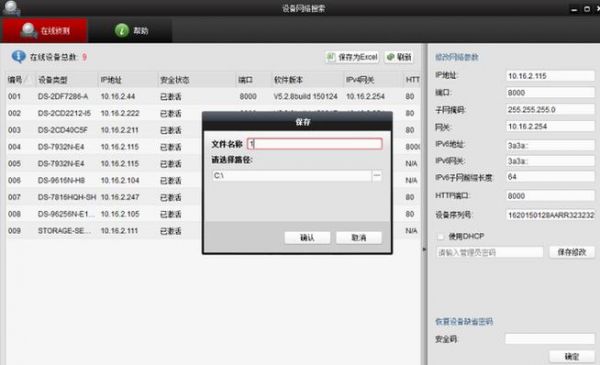The image size is (600, 365).
Task: Click V5.2.8build 150124 version cell
Action: tap(305, 96)
